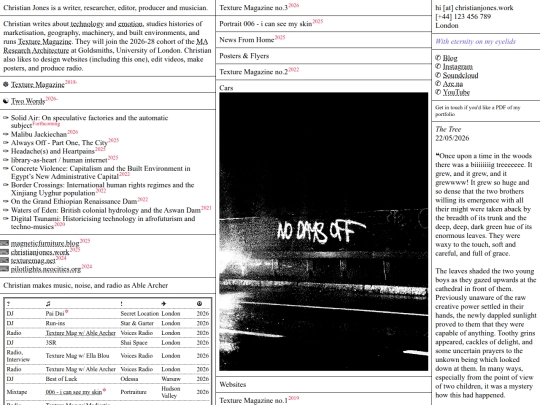
Task: Click 'Malibu Jackiechan' writing entry
Action: coord(39,134)
